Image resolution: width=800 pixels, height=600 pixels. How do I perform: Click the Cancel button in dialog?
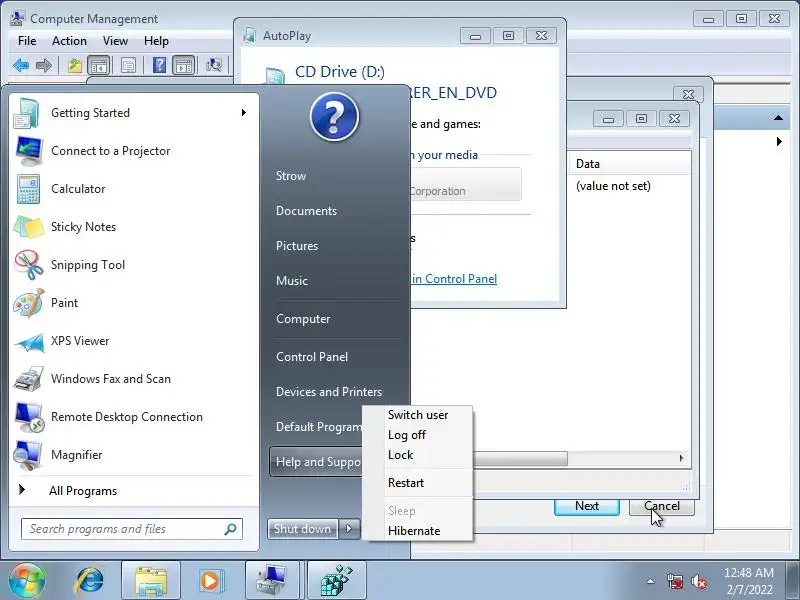point(662,506)
